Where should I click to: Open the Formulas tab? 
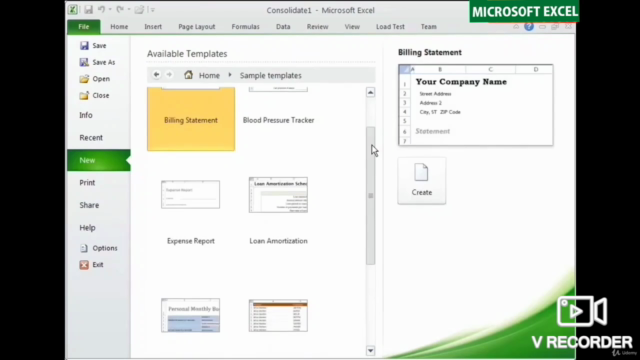click(x=245, y=27)
